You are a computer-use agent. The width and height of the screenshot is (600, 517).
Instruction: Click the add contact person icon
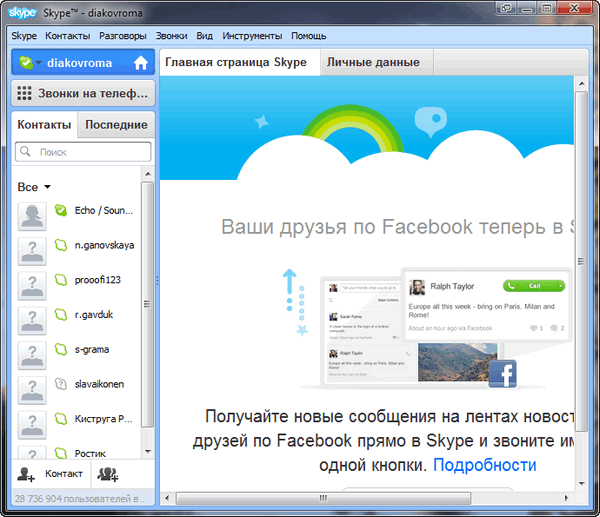(x=26, y=474)
